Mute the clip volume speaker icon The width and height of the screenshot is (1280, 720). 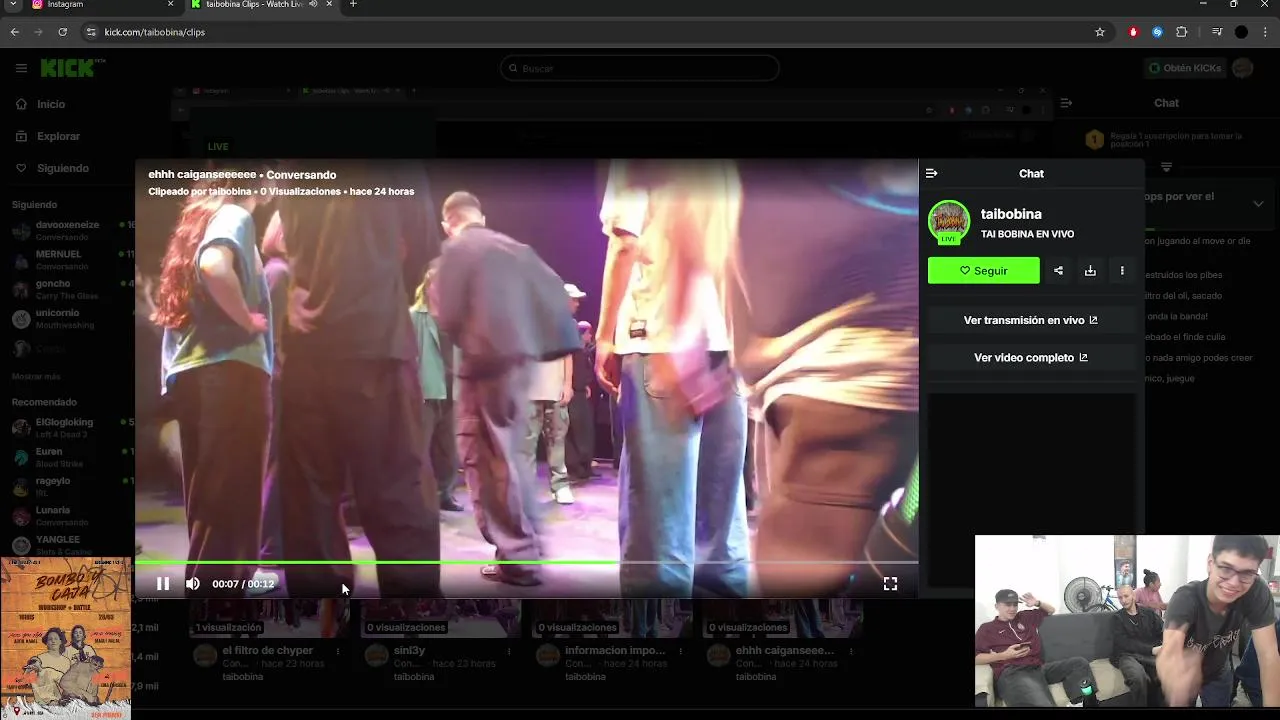193,584
